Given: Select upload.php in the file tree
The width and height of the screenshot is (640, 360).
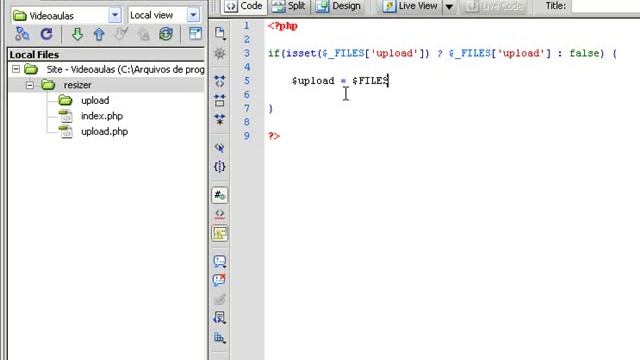Looking at the screenshot, I should pos(104,131).
